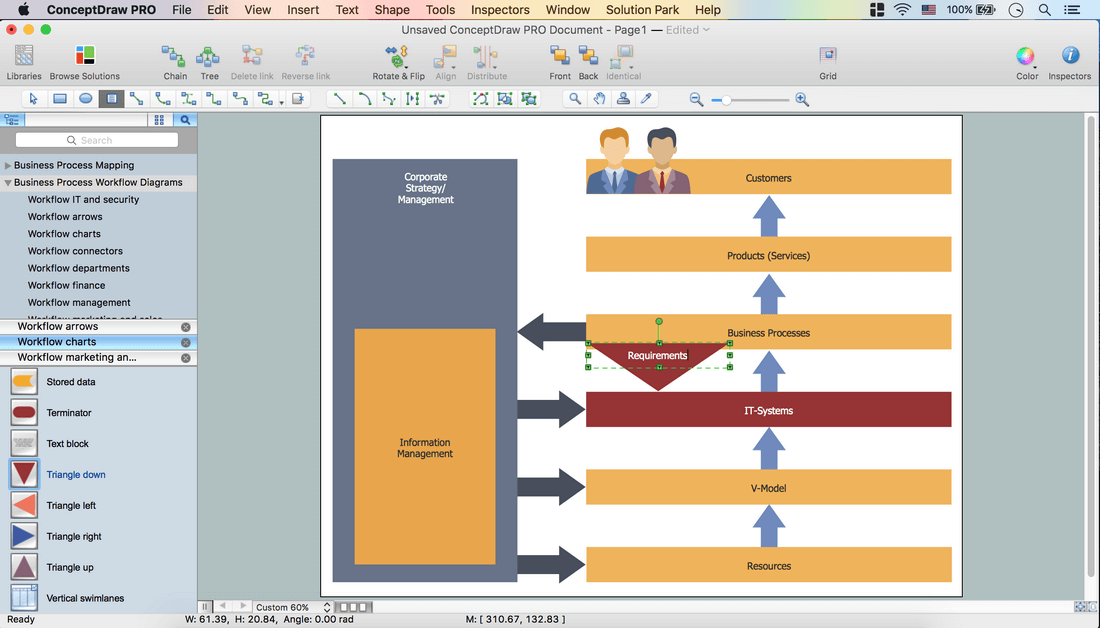Expand the Business Process Mapping category
The height and width of the screenshot is (628, 1100).
pos(8,166)
